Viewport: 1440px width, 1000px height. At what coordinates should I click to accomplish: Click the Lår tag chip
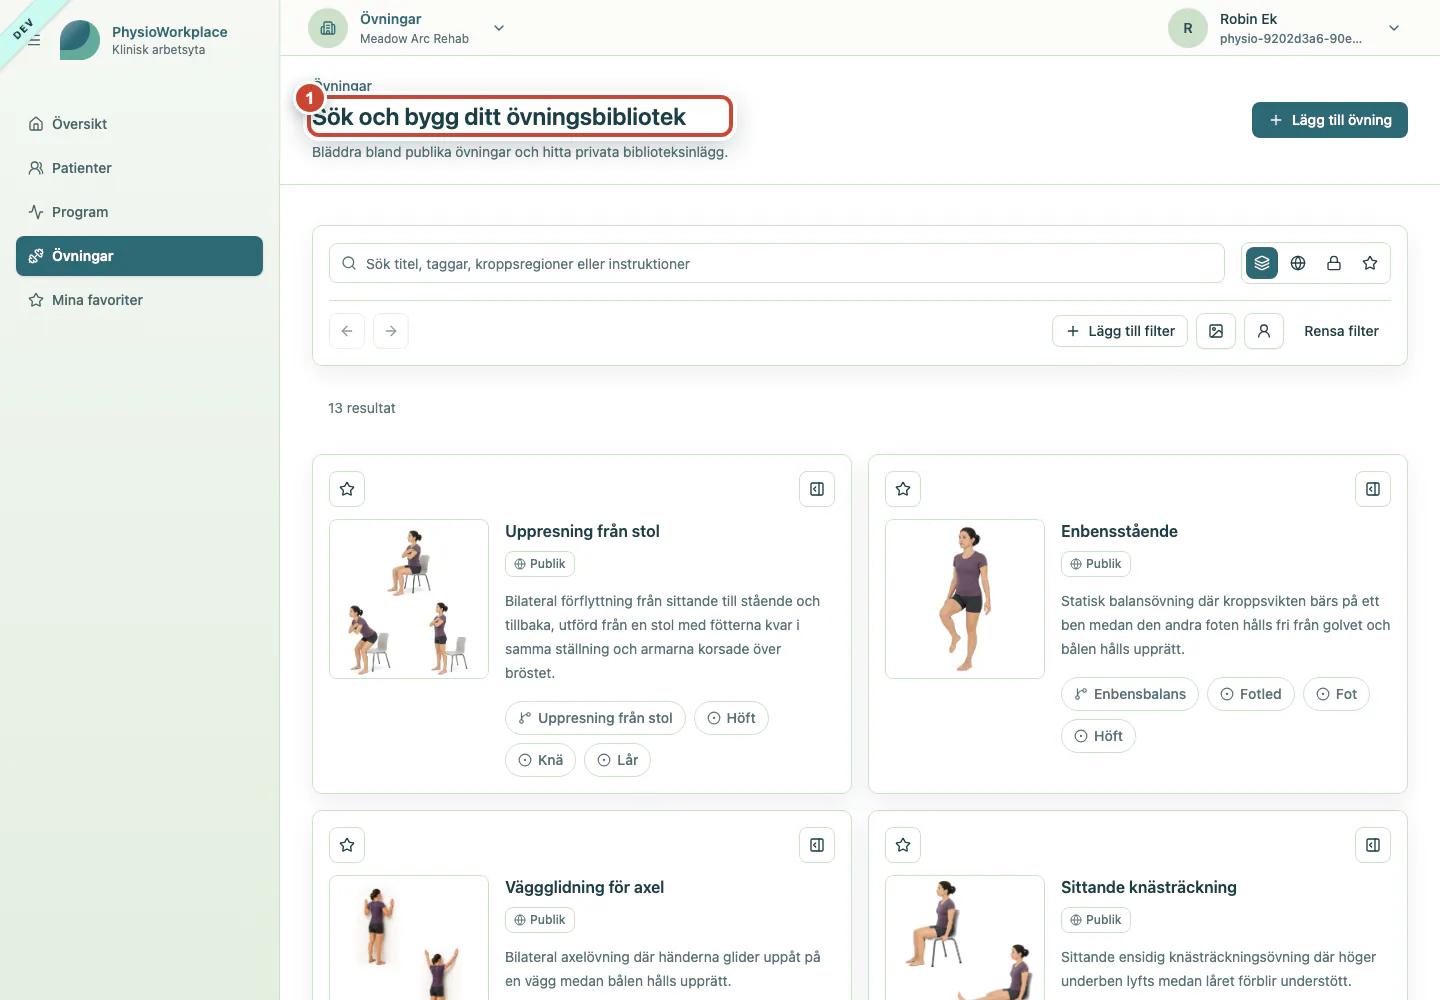(x=617, y=760)
